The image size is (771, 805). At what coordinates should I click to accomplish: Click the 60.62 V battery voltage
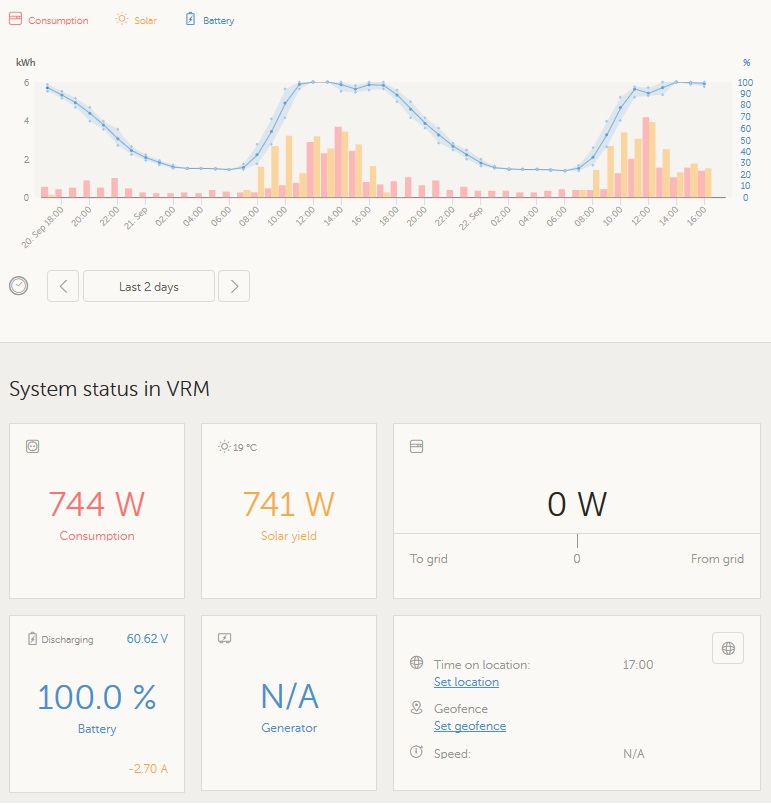(147, 639)
